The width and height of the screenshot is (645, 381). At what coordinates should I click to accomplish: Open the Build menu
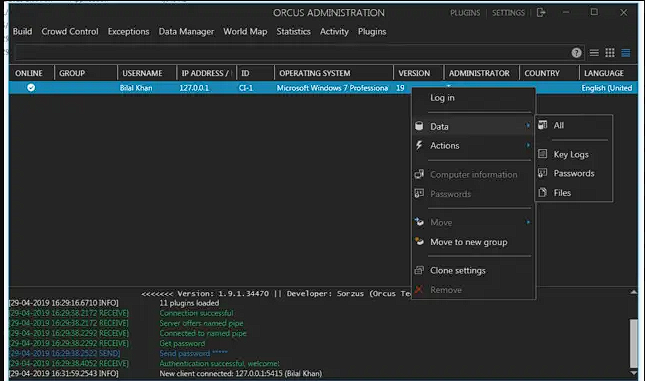click(x=22, y=31)
